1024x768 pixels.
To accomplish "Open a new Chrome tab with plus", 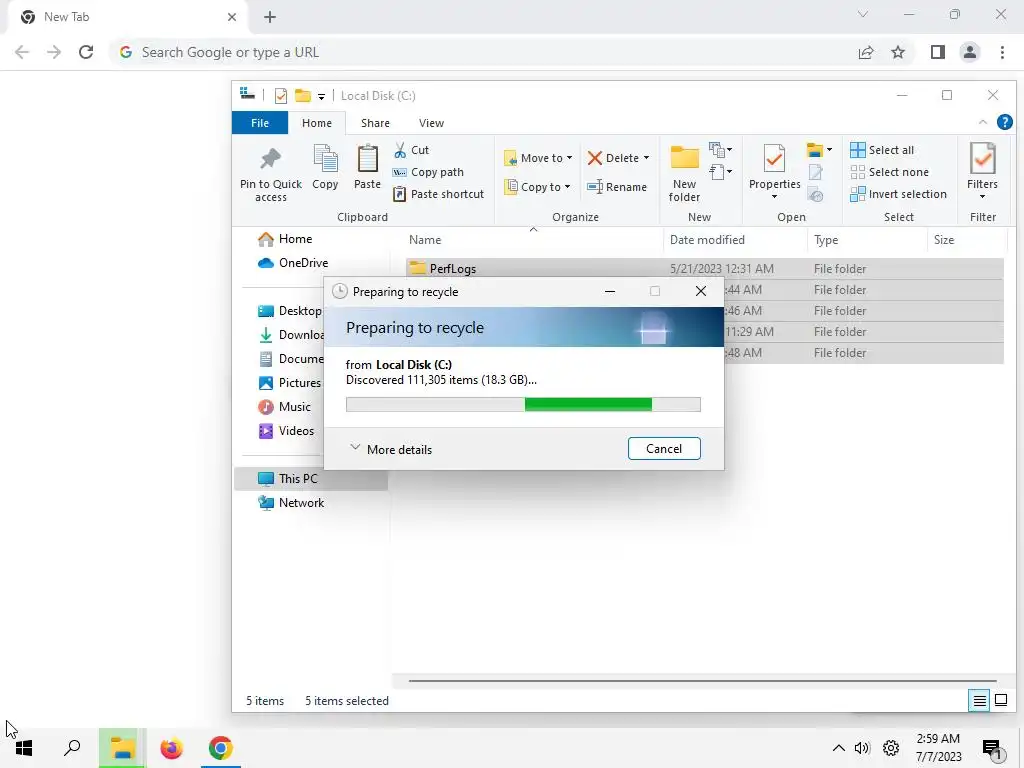I will (x=270, y=17).
